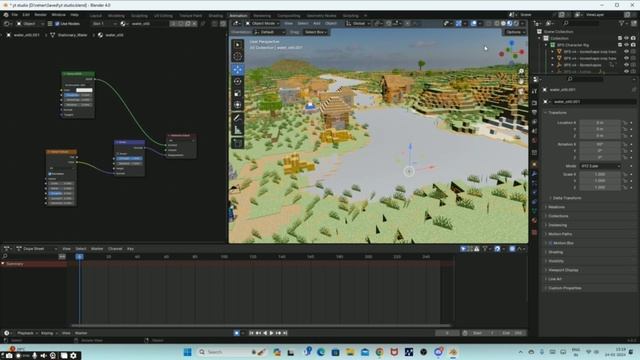Click the Windows taskbar Search box
The width and height of the screenshot is (640, 360).
pyautogui.click(x=231, y=352)
